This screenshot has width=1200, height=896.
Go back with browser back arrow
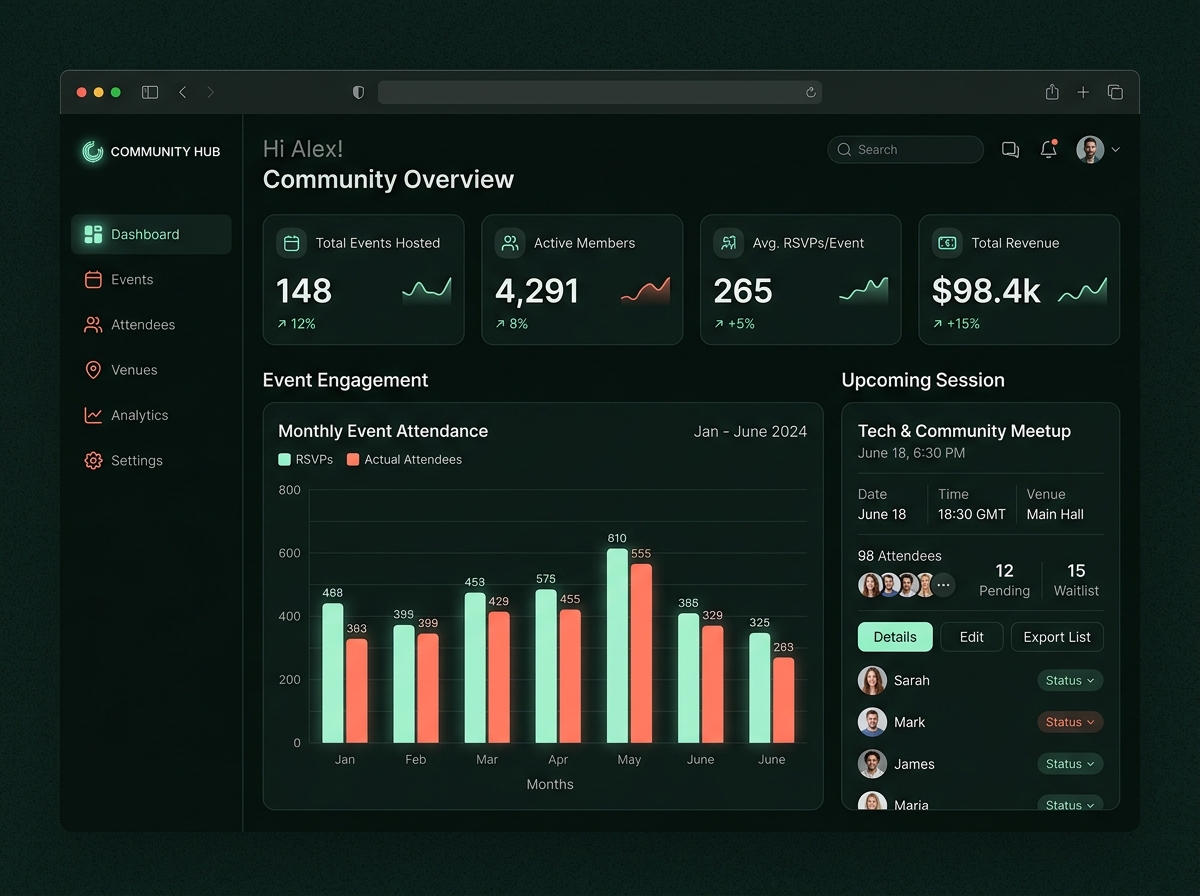[183, 92]
